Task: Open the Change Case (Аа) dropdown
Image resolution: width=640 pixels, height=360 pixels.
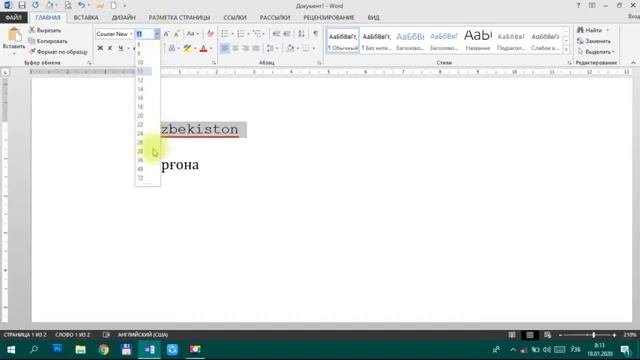Action: tap(193, 34)
